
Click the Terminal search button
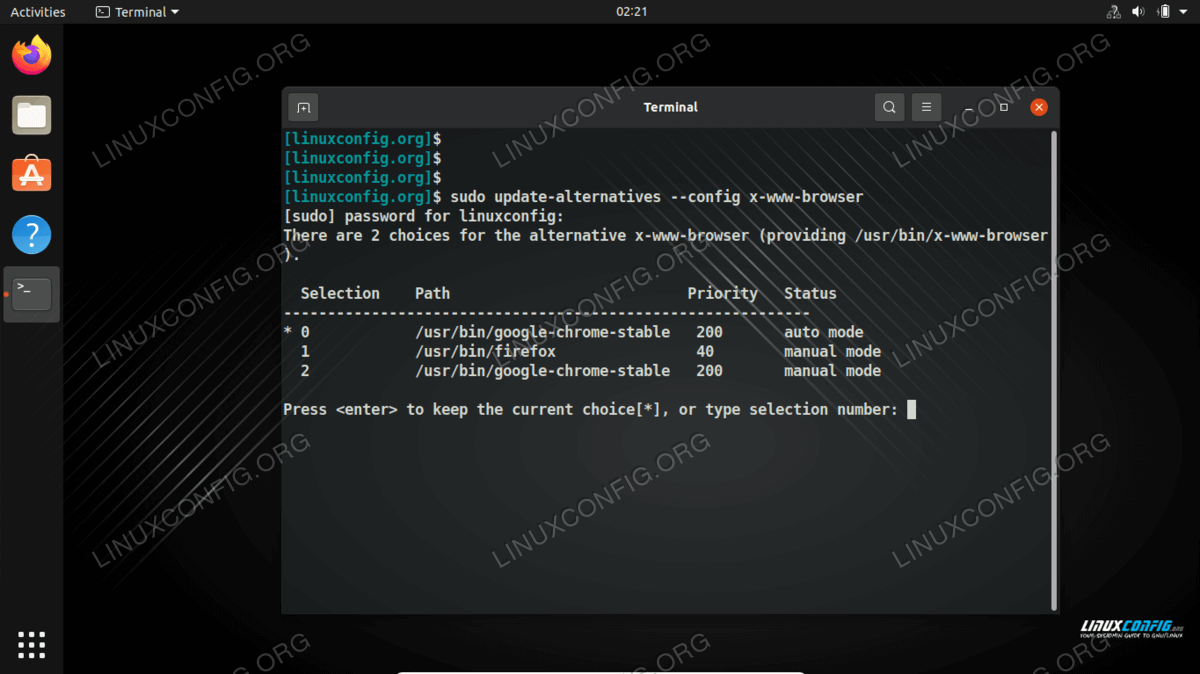point(889,107)
